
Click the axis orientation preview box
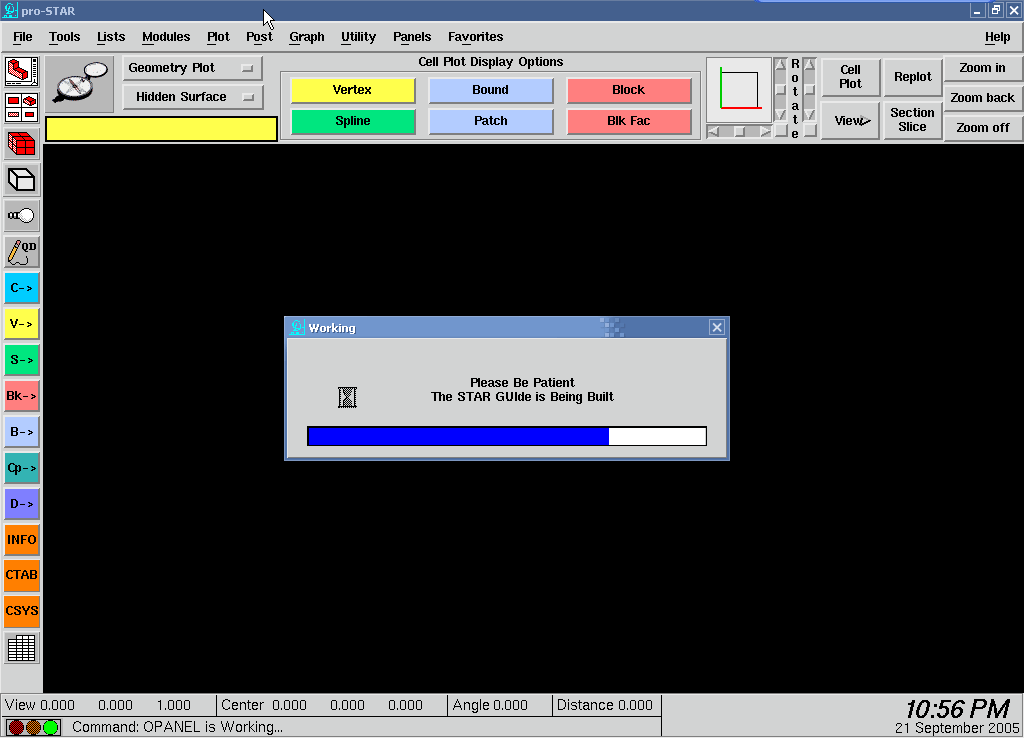[x=739, y=90]
